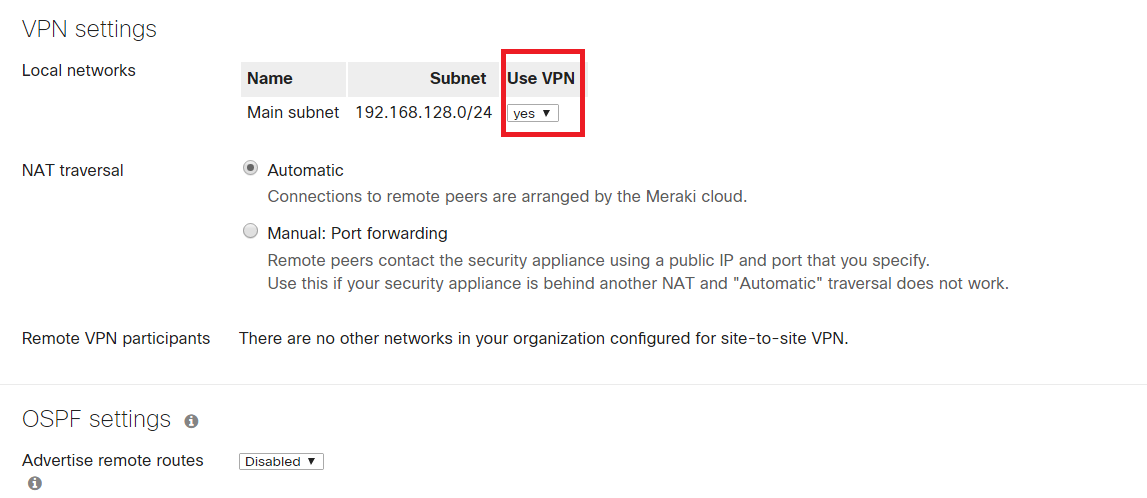This screenshot has height=498, width=1147.
Task: Select Manual: Port forwarding radio button
Action: 250,232
